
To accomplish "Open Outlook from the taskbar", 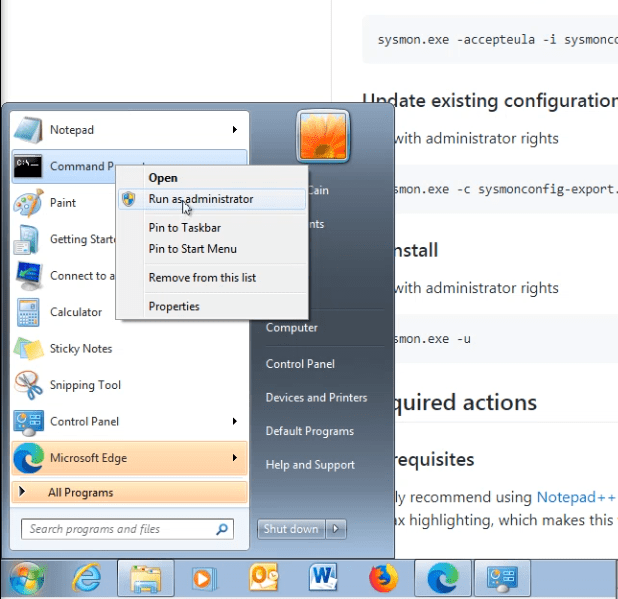I will [x=264, y=578].
